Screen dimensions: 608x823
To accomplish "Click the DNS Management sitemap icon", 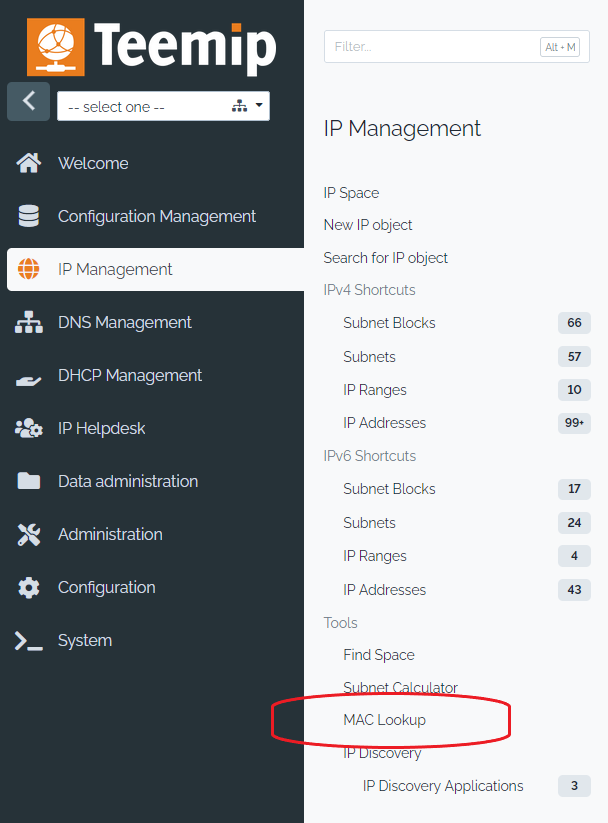I will click(29, 322).
